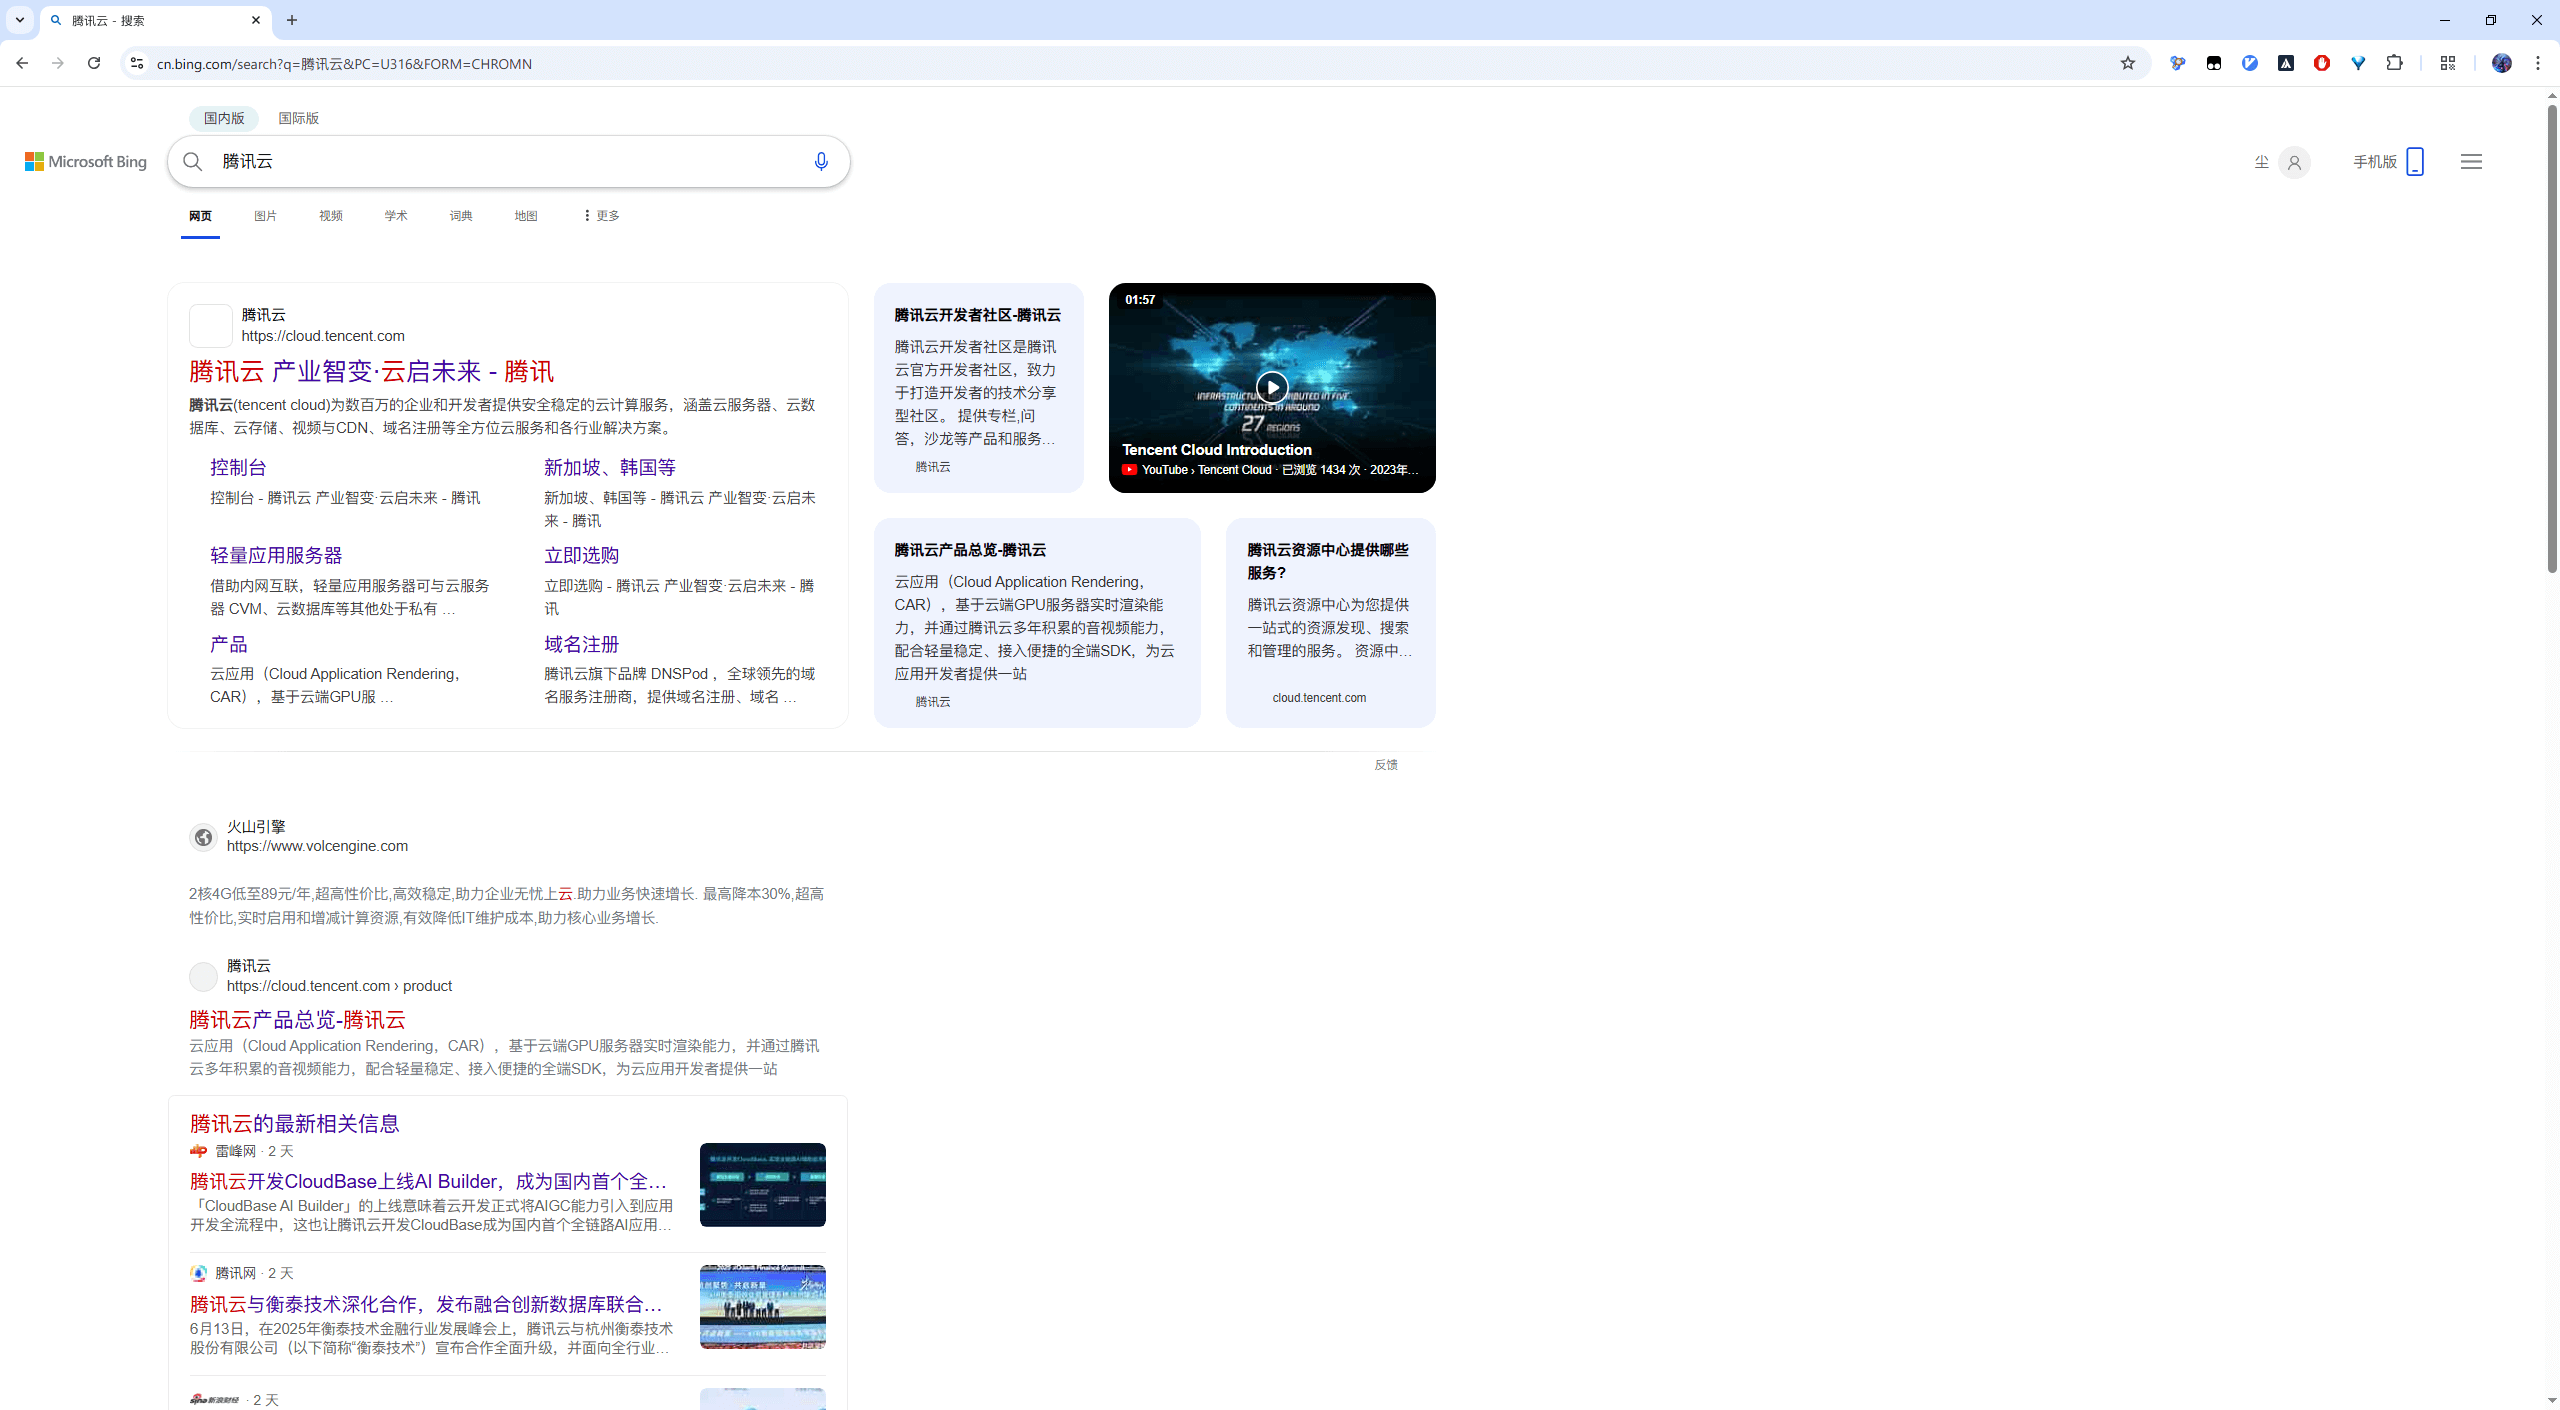Click the blue circular extension icon
2560x1410 pixels.
pyautogui.click(x=2250, y=63)
